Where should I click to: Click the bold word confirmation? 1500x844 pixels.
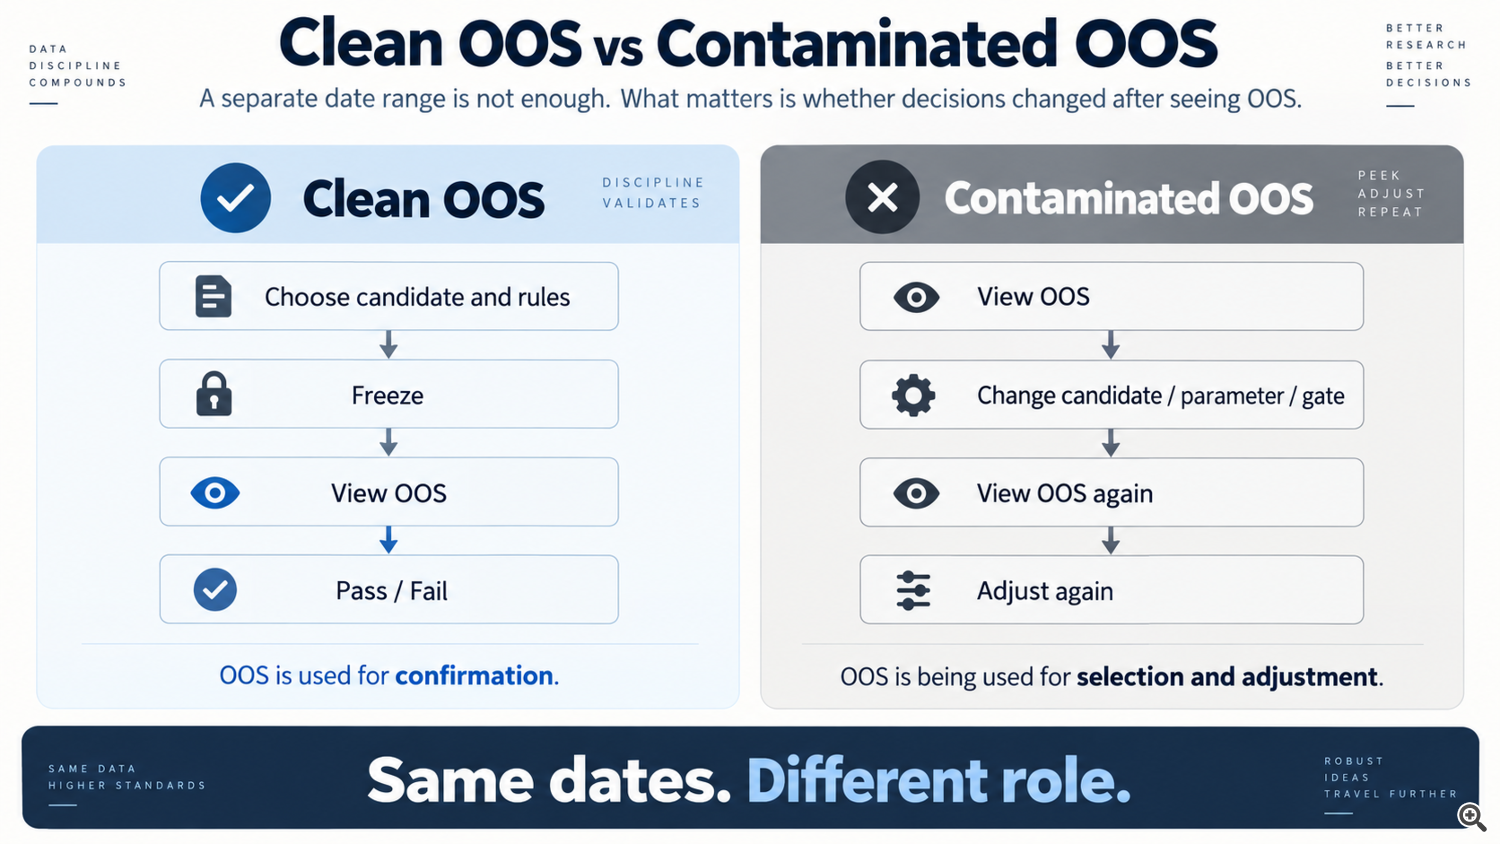(x=474, y=676)
